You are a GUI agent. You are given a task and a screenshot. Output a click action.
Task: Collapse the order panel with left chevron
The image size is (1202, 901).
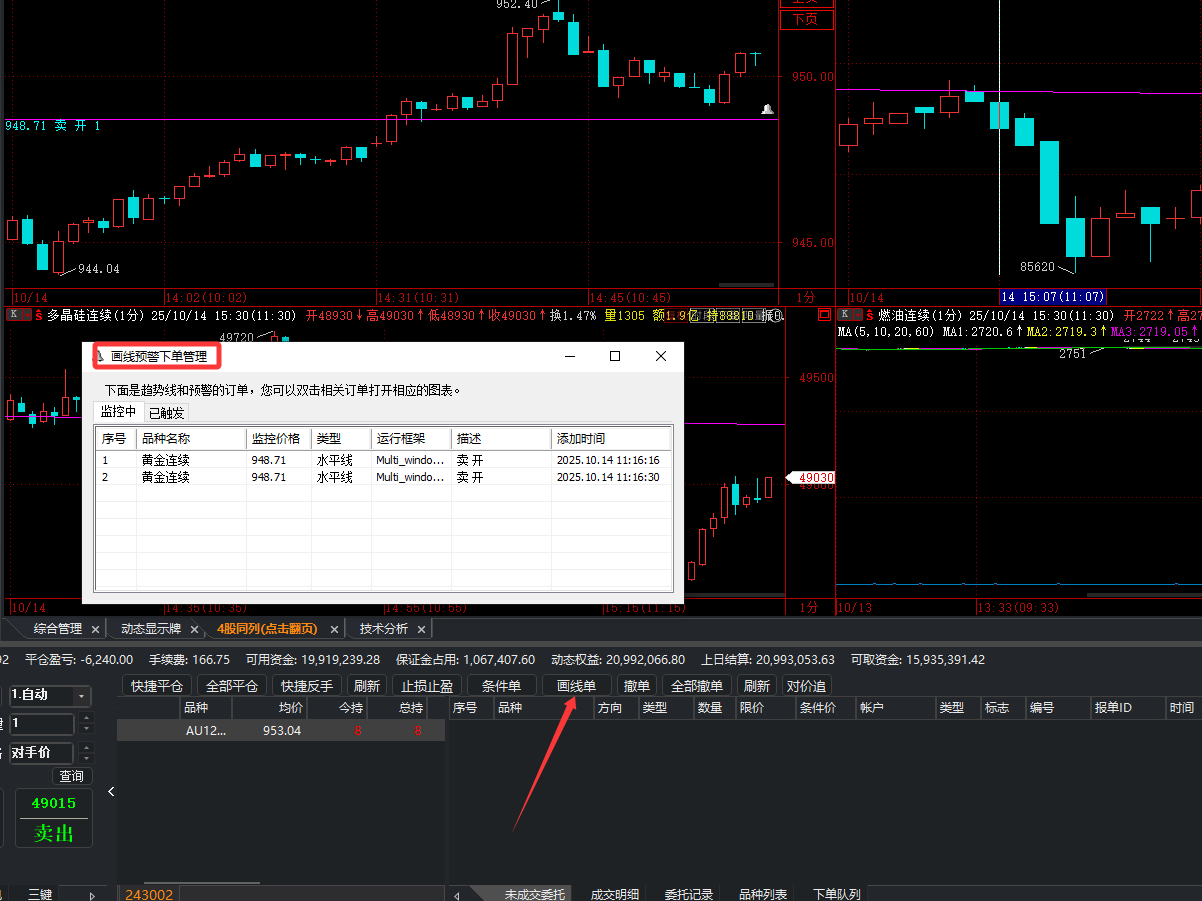pos(111,791)
